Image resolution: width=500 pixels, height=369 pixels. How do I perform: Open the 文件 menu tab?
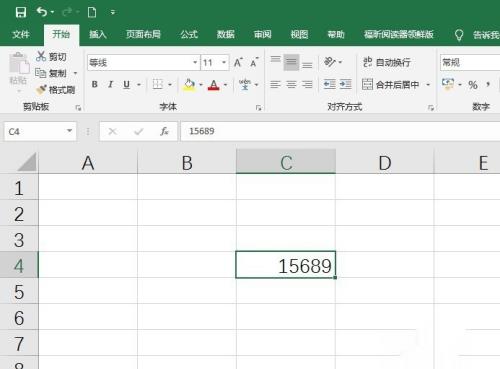point(21,34)
